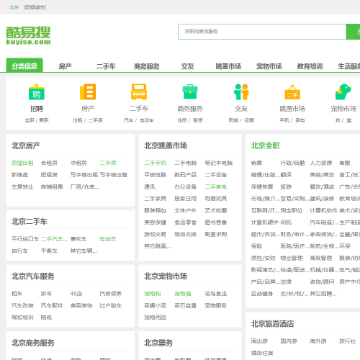
Task: Open the 驾校培训 link
Action: pos(23,317)
